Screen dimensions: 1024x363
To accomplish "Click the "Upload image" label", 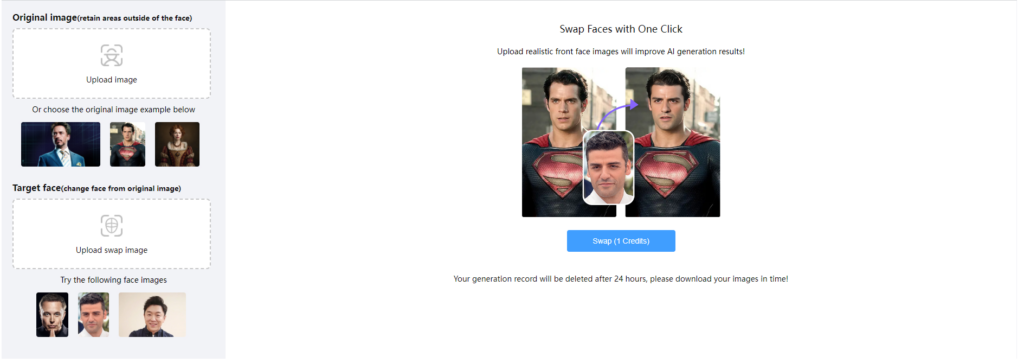I will click(112, 80).
